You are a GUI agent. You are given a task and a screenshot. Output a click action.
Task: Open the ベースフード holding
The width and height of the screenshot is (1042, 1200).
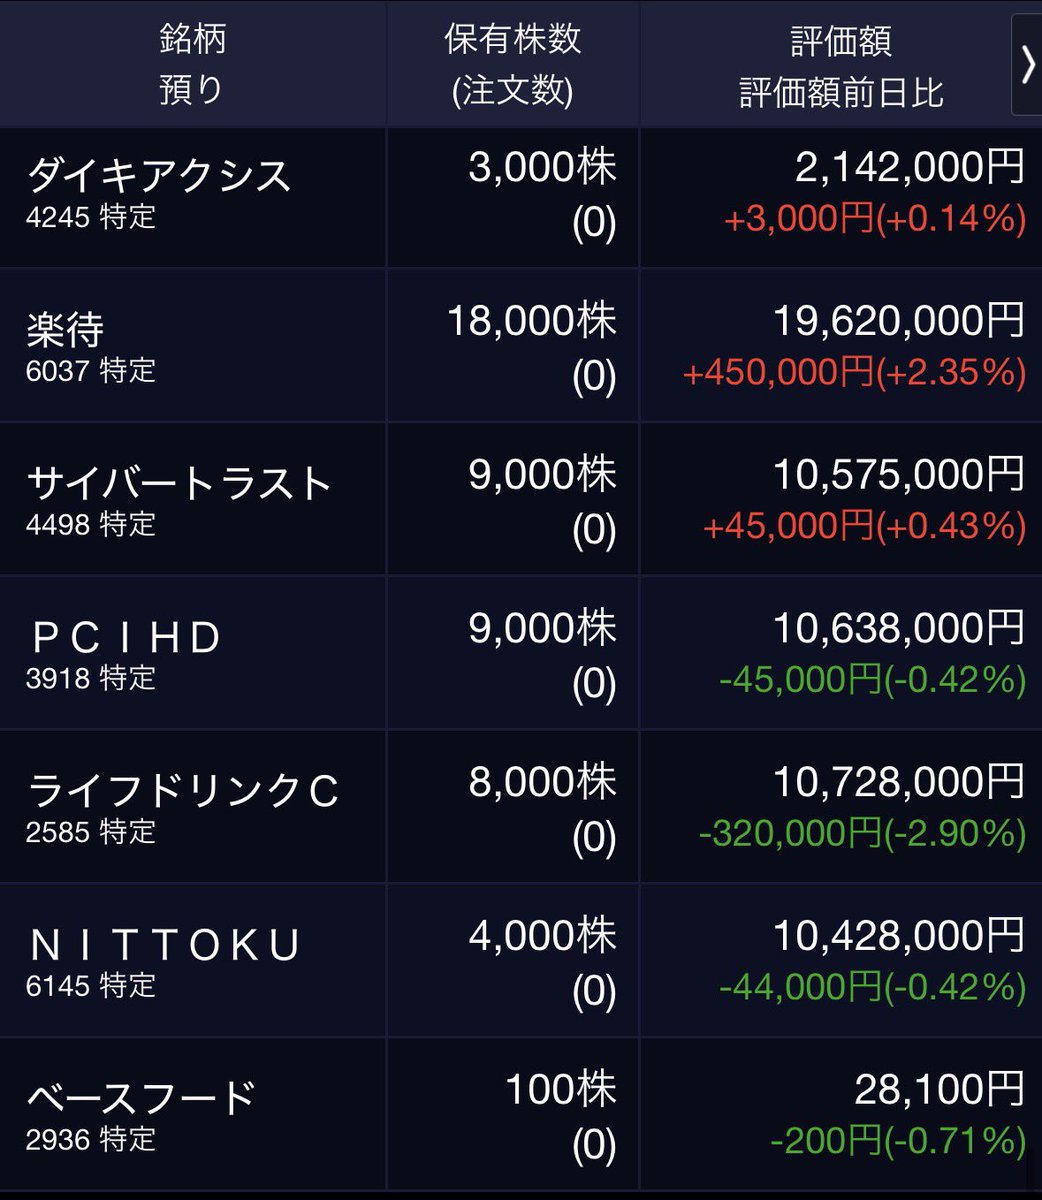pyautogui.click(x=521, y=1114)
